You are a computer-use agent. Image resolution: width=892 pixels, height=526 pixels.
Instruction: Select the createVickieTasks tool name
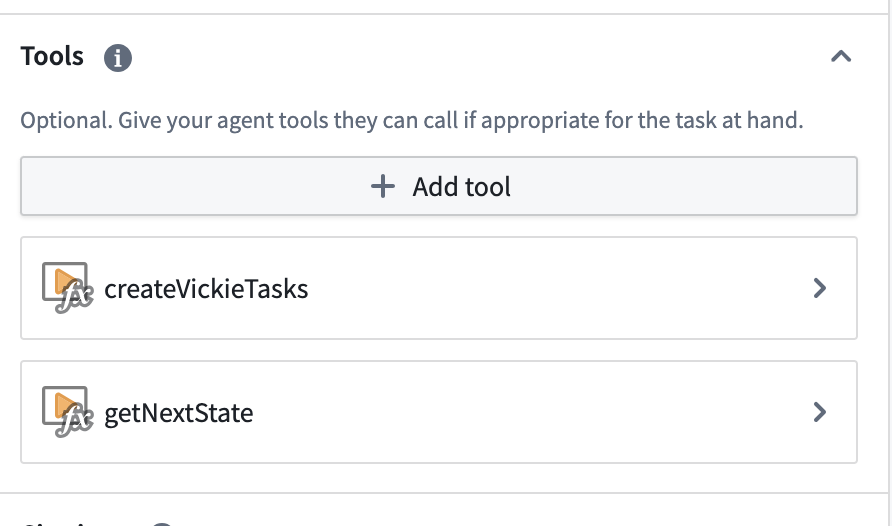coord(206,289)
